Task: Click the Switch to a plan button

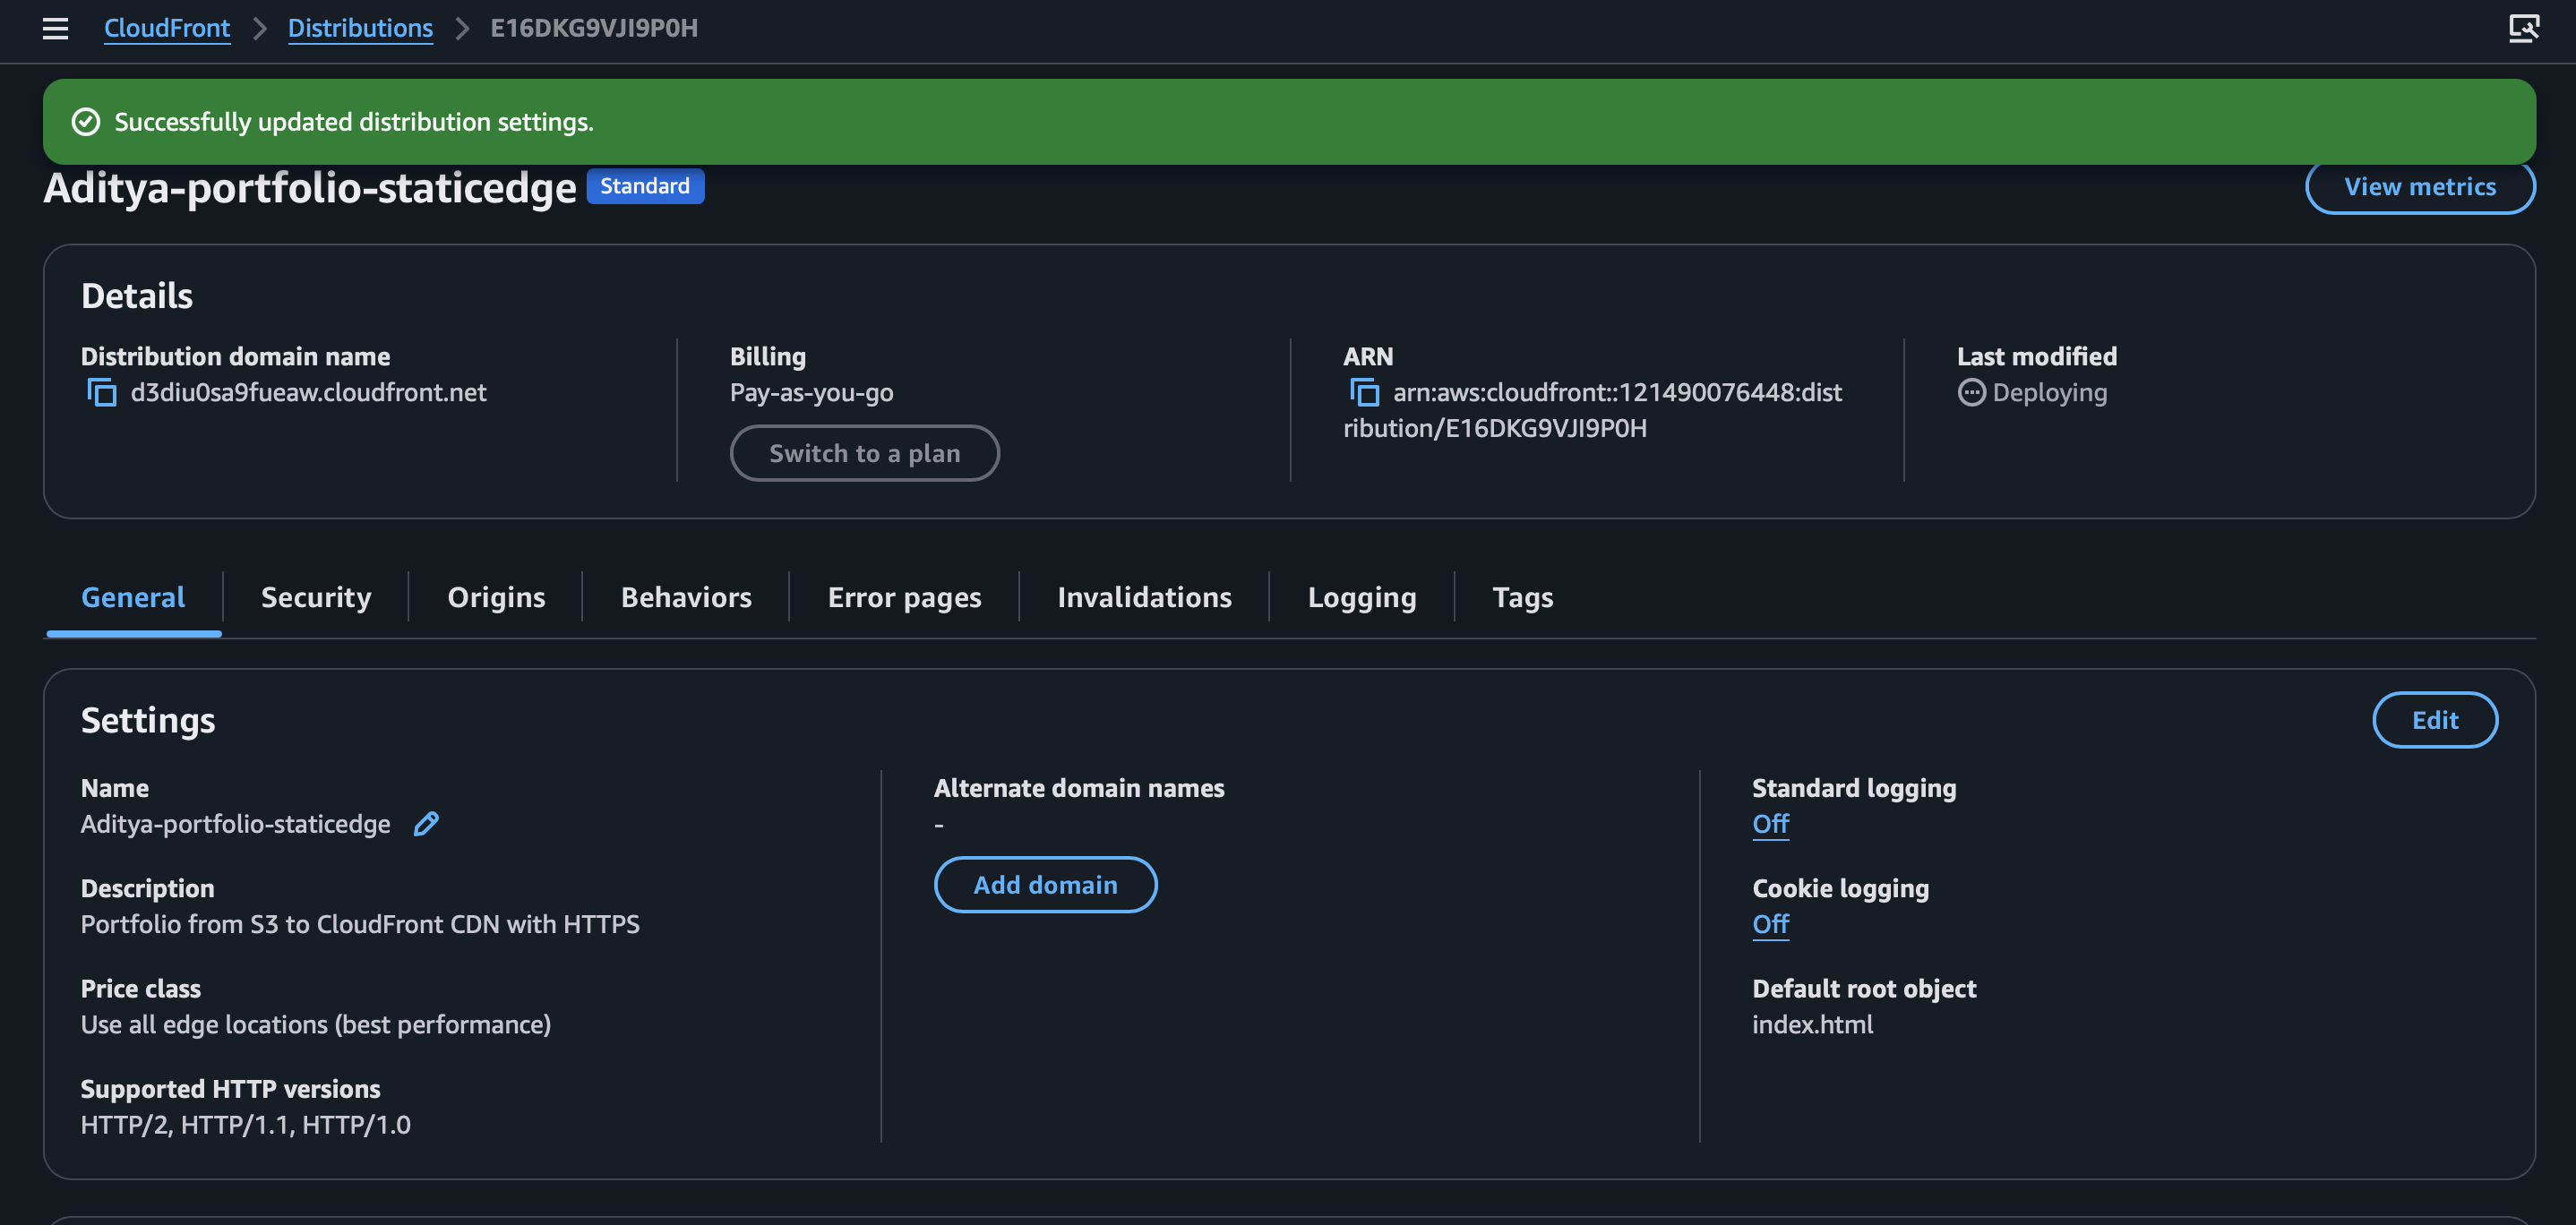Action: (x=864, y=453)
